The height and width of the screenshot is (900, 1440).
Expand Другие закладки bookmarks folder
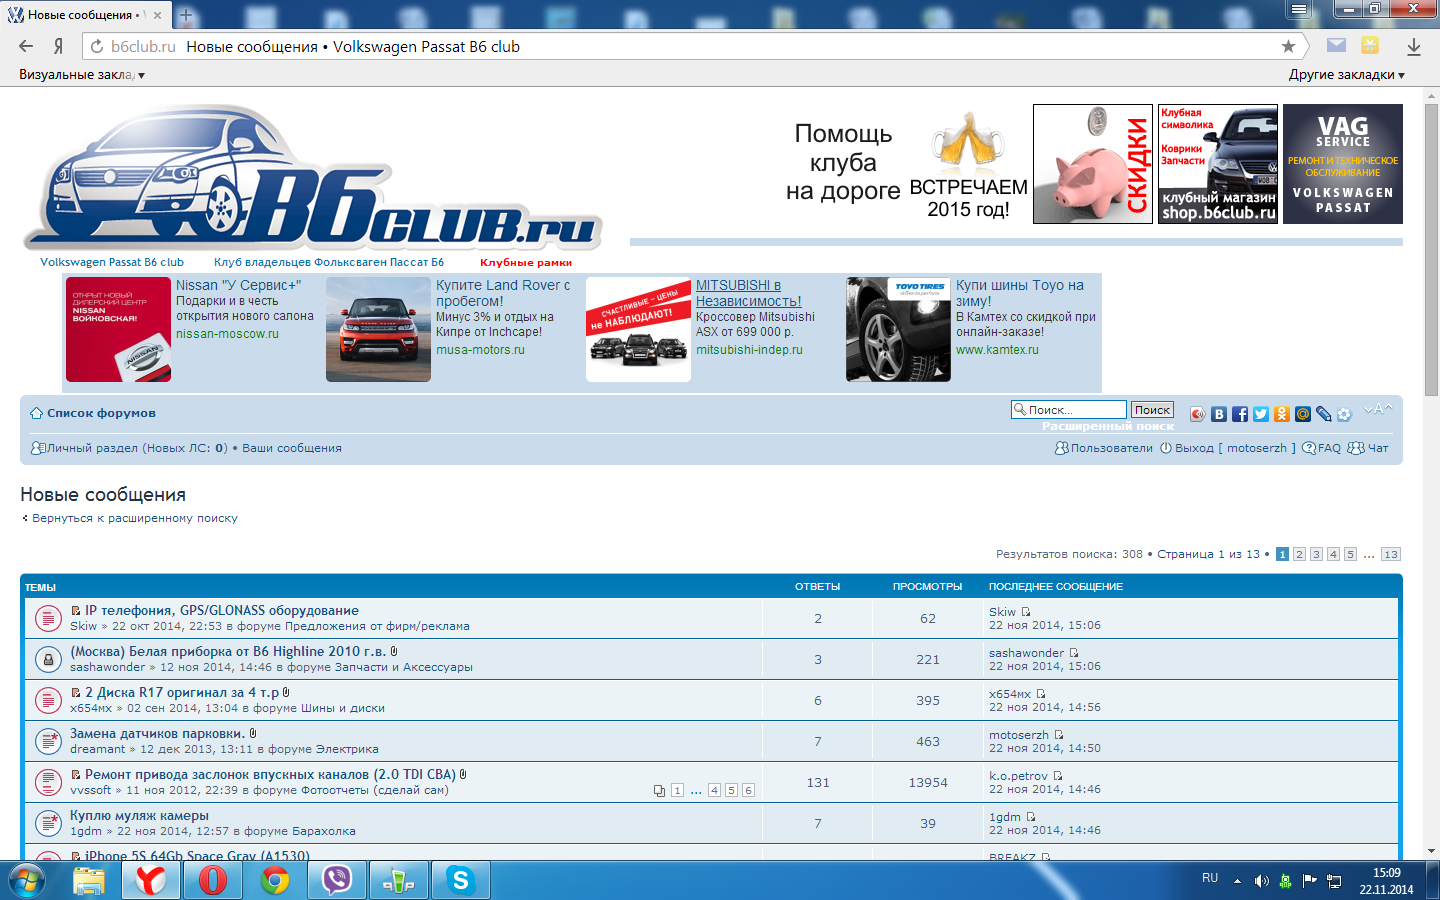coord(1346,75)
